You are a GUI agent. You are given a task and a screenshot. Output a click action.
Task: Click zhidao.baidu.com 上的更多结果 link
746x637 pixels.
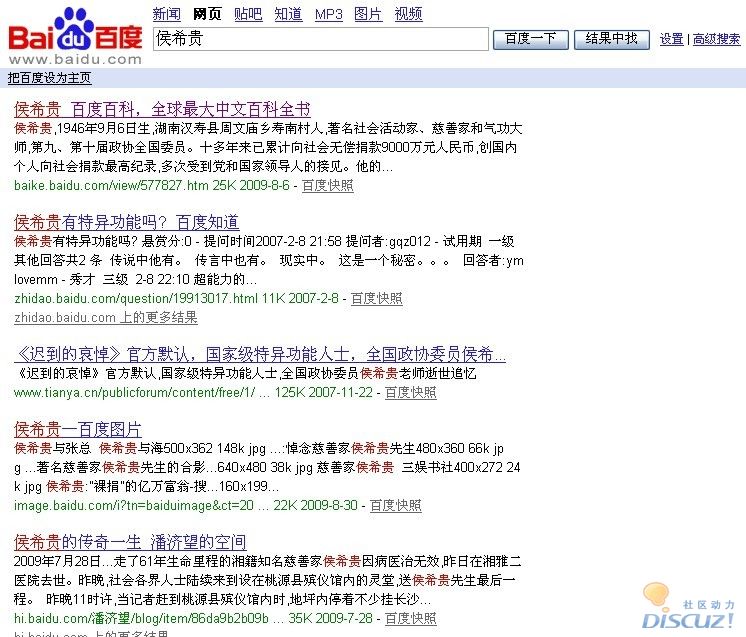click(106, 317)
